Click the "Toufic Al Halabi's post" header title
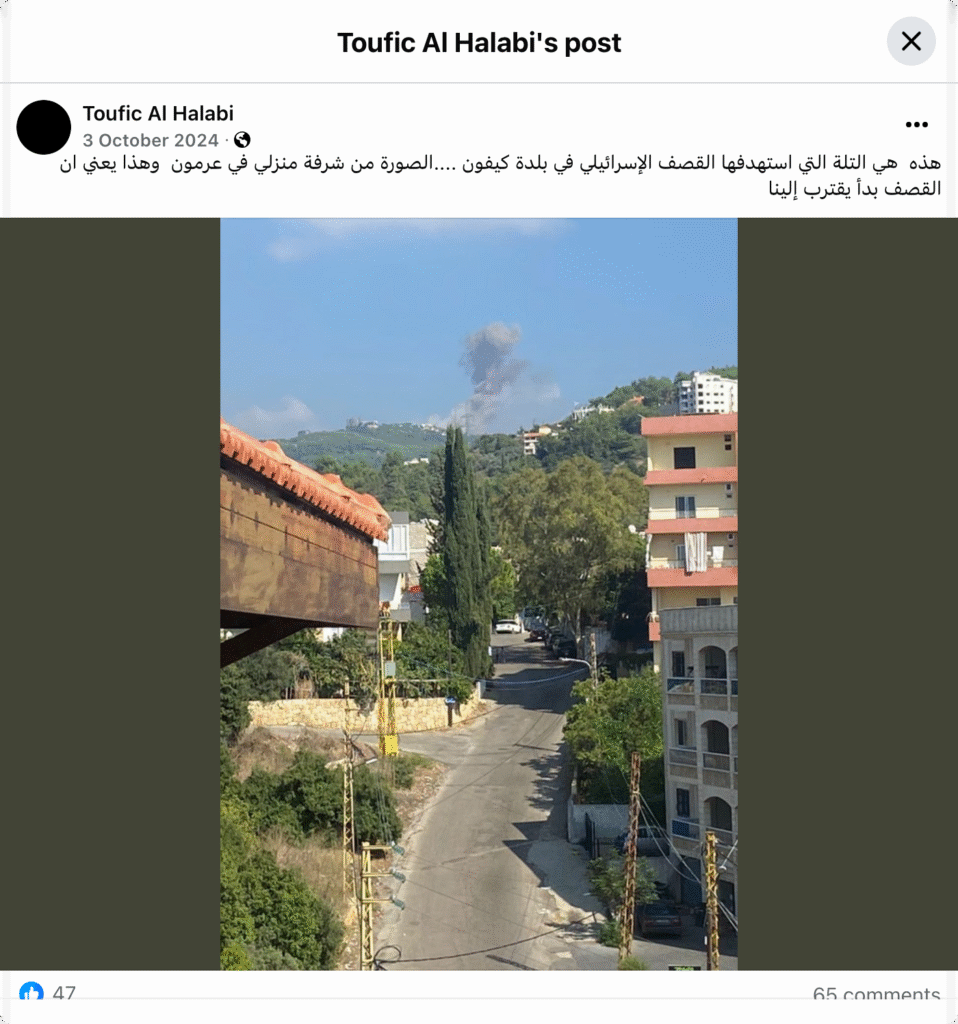 point(479,43)
